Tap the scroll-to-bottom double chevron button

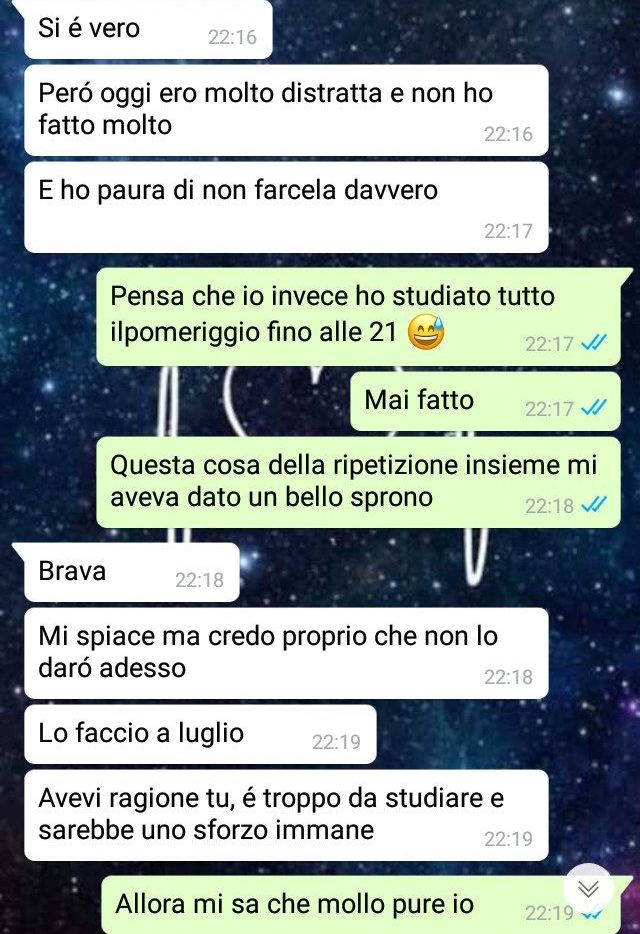click(x=588, y=889)
